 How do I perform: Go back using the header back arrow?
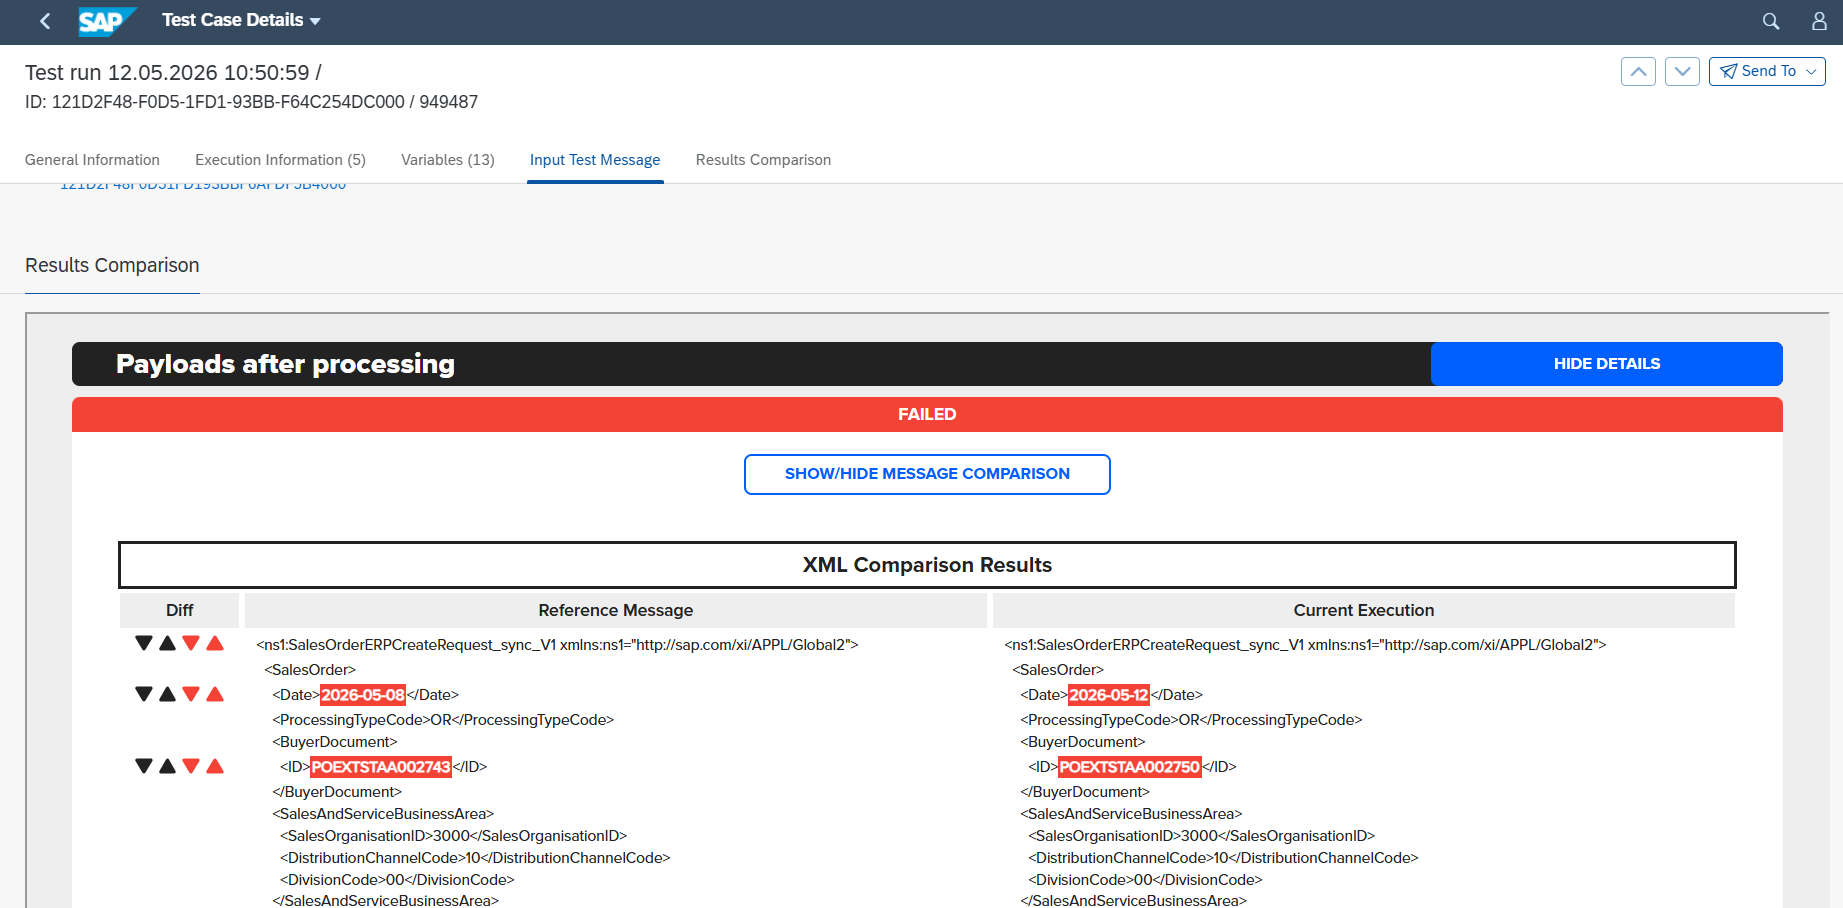(x=45, y=21)
